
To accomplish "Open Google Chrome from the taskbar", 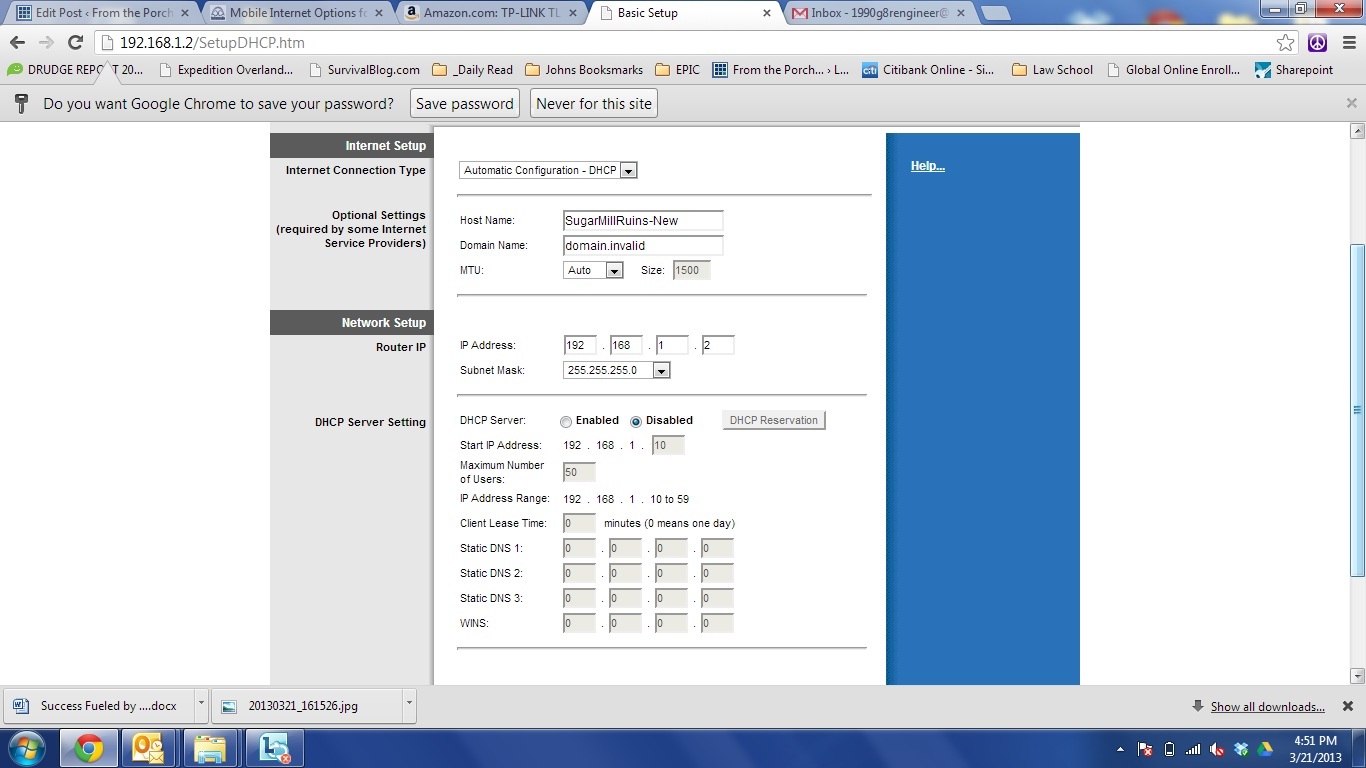I will [89, 748].
